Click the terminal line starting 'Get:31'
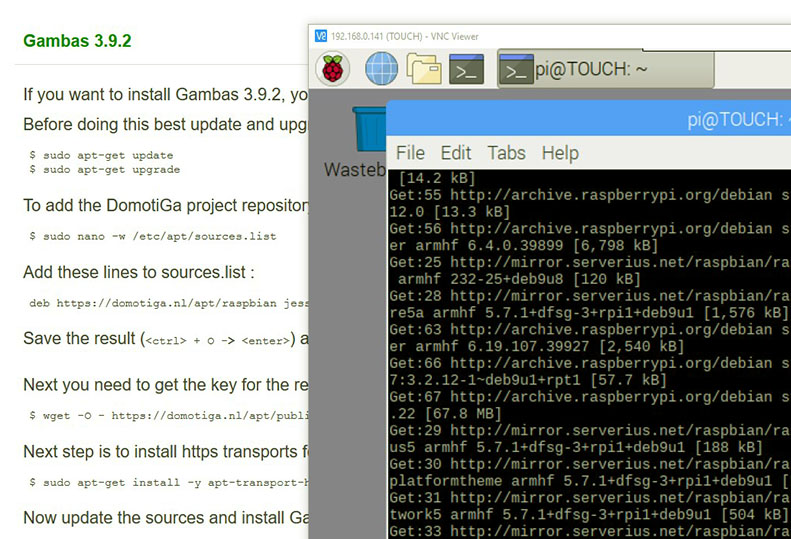The width and height of the screenshot is (791, 539). click(x=590, y=498)
